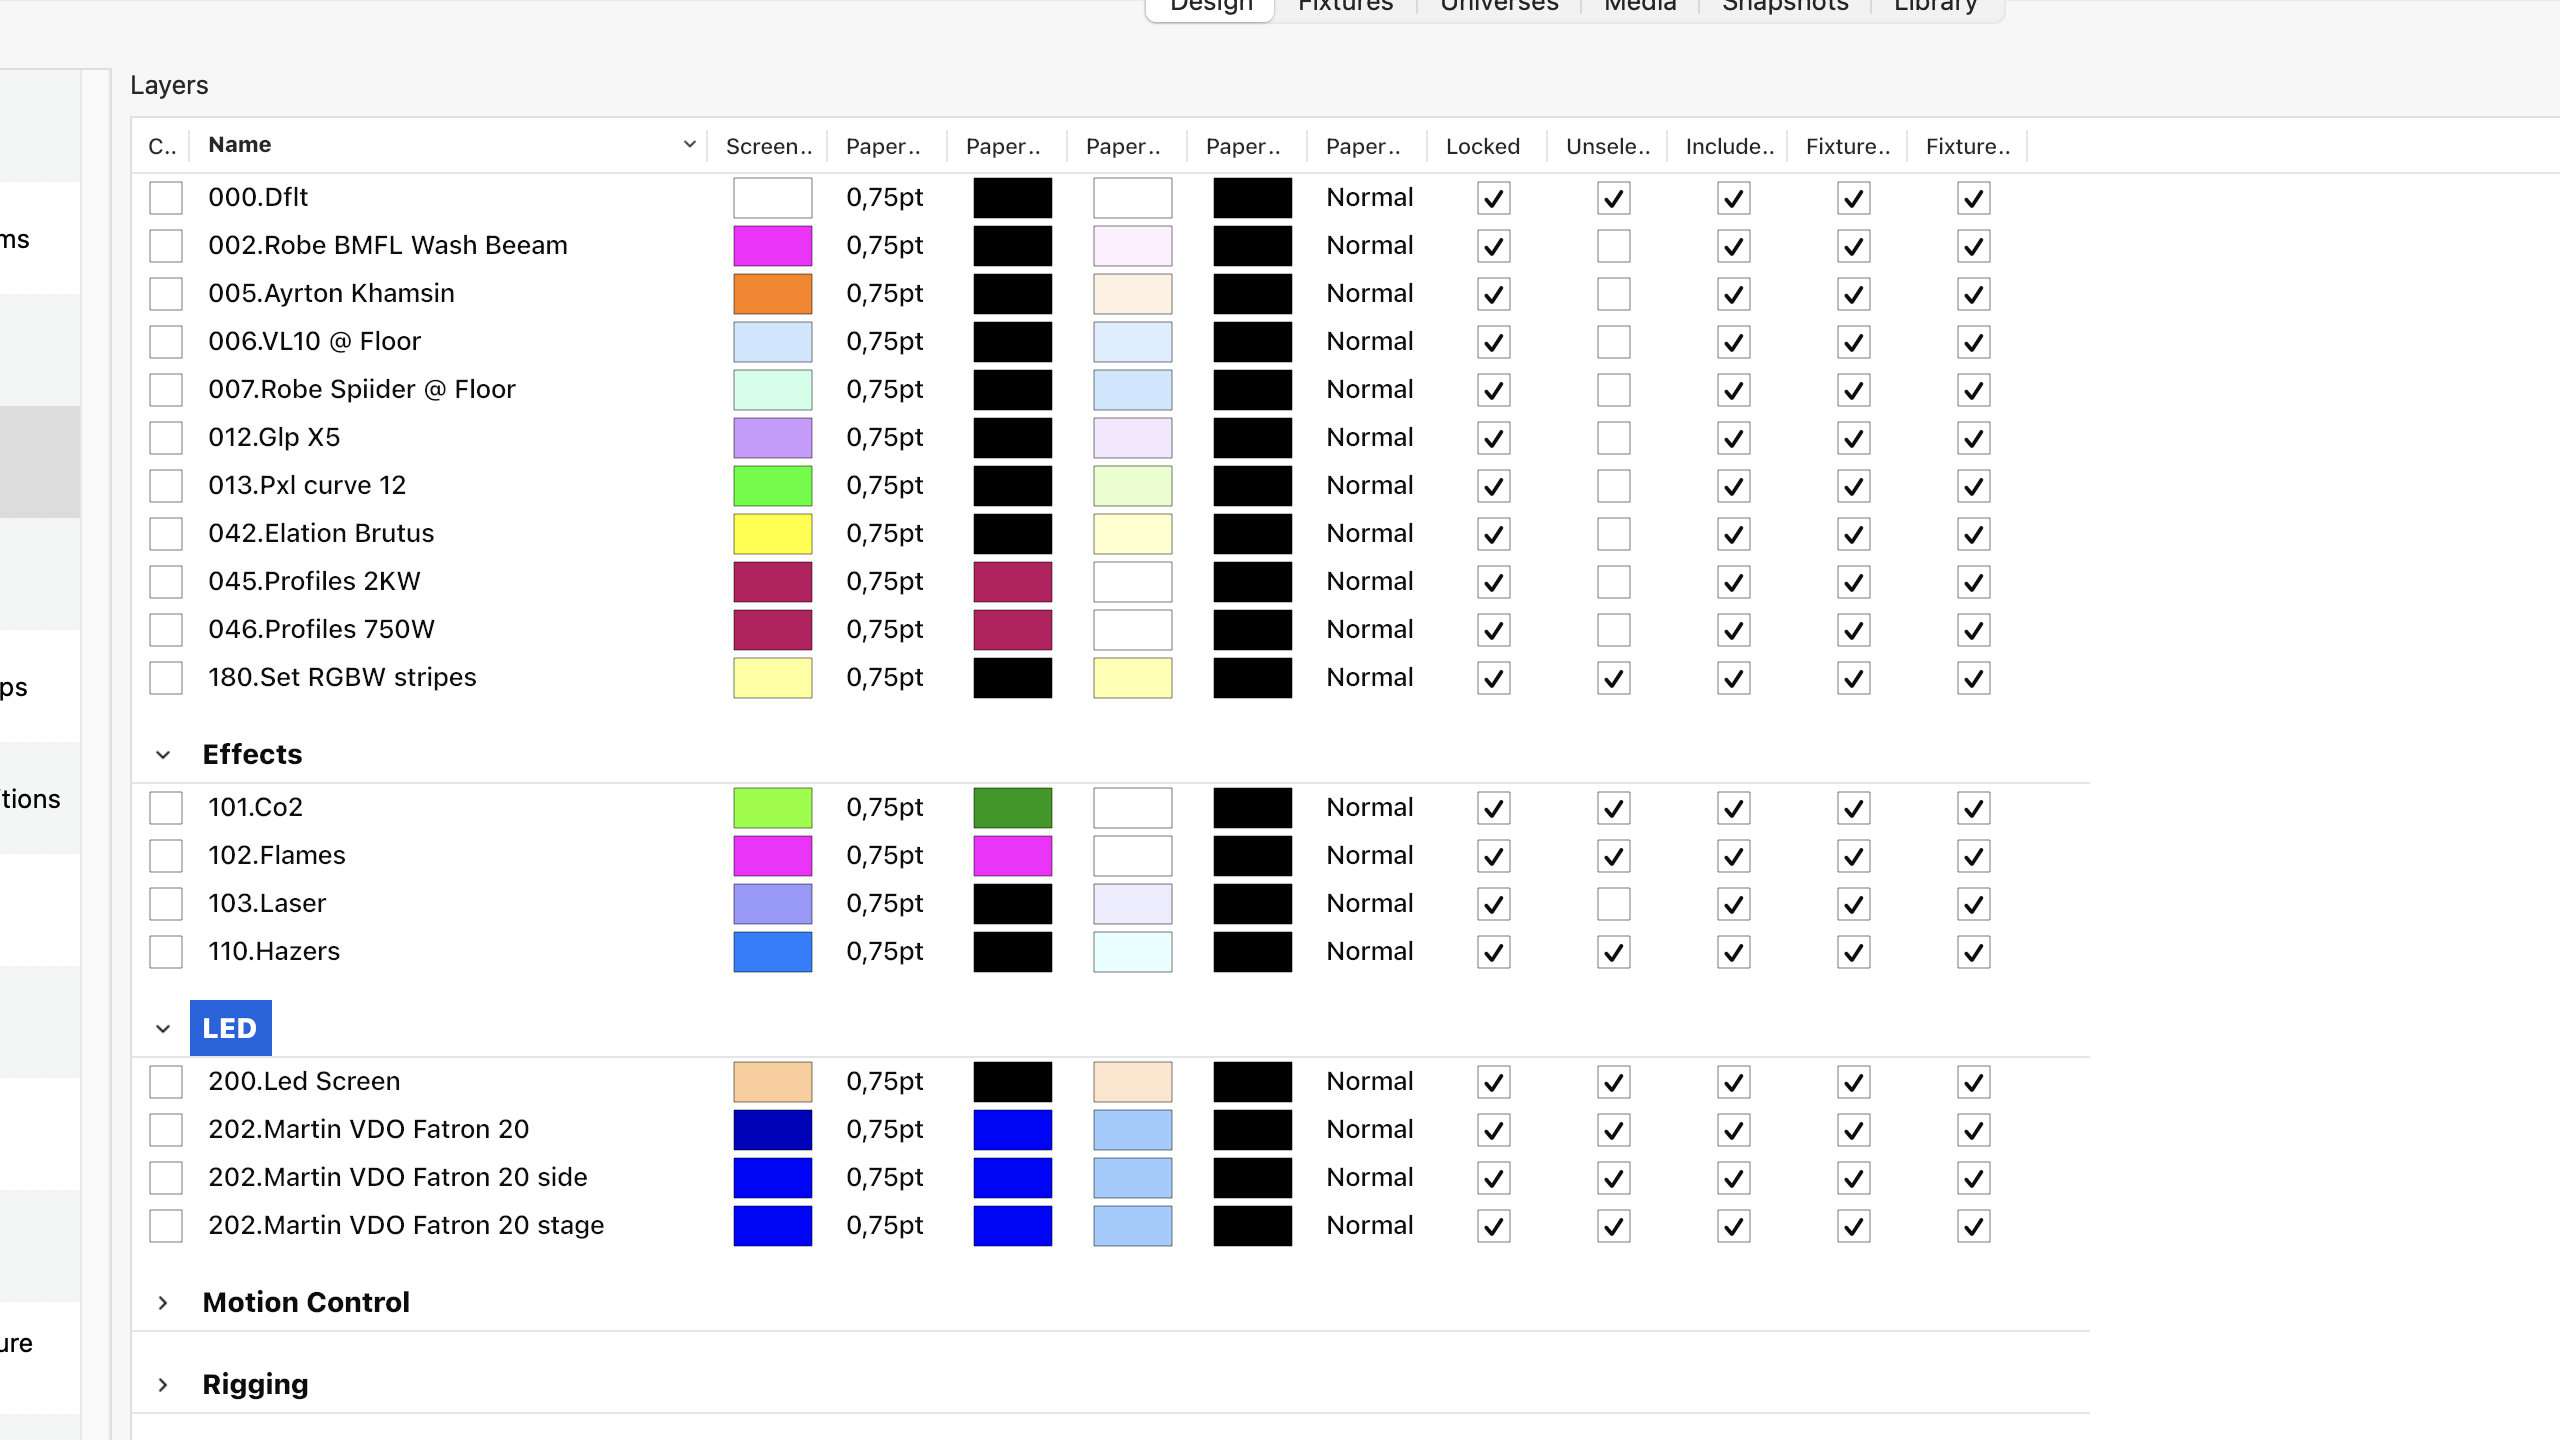
Task: Uncheck the Locked checkbox for 103.Laser
Action: coord(1493,904)
